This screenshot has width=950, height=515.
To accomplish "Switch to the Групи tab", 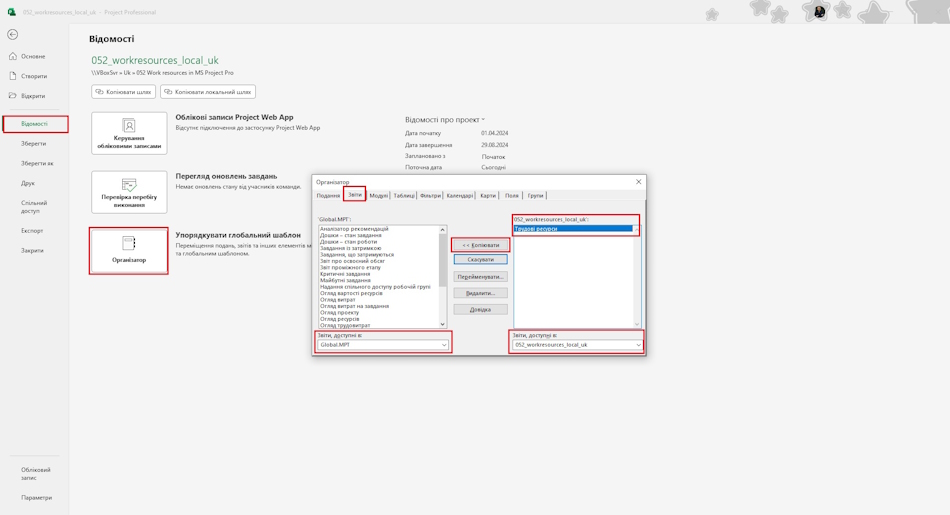I will tap(535, 196).
